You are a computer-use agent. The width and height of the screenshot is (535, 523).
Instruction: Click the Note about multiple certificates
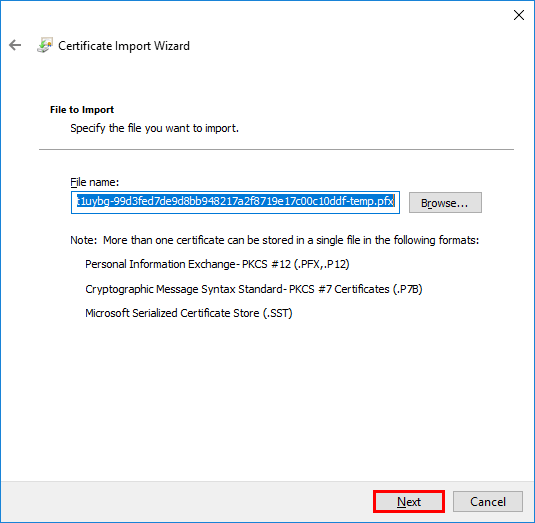tap(274, 240)
